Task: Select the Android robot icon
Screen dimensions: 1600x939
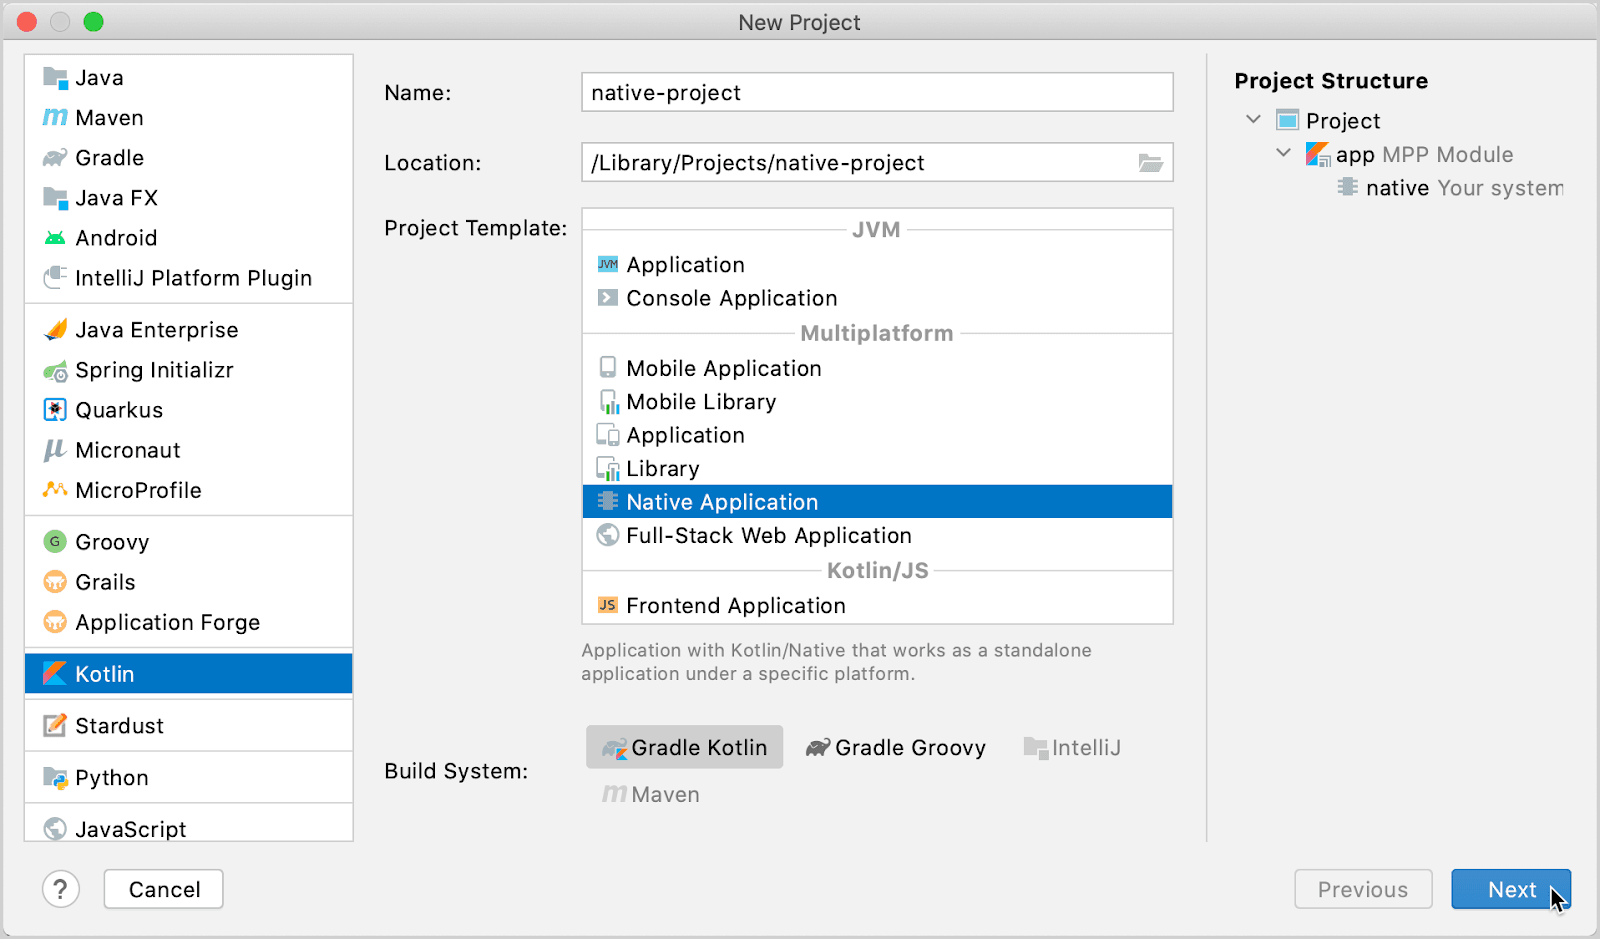Action: [55, 238]
